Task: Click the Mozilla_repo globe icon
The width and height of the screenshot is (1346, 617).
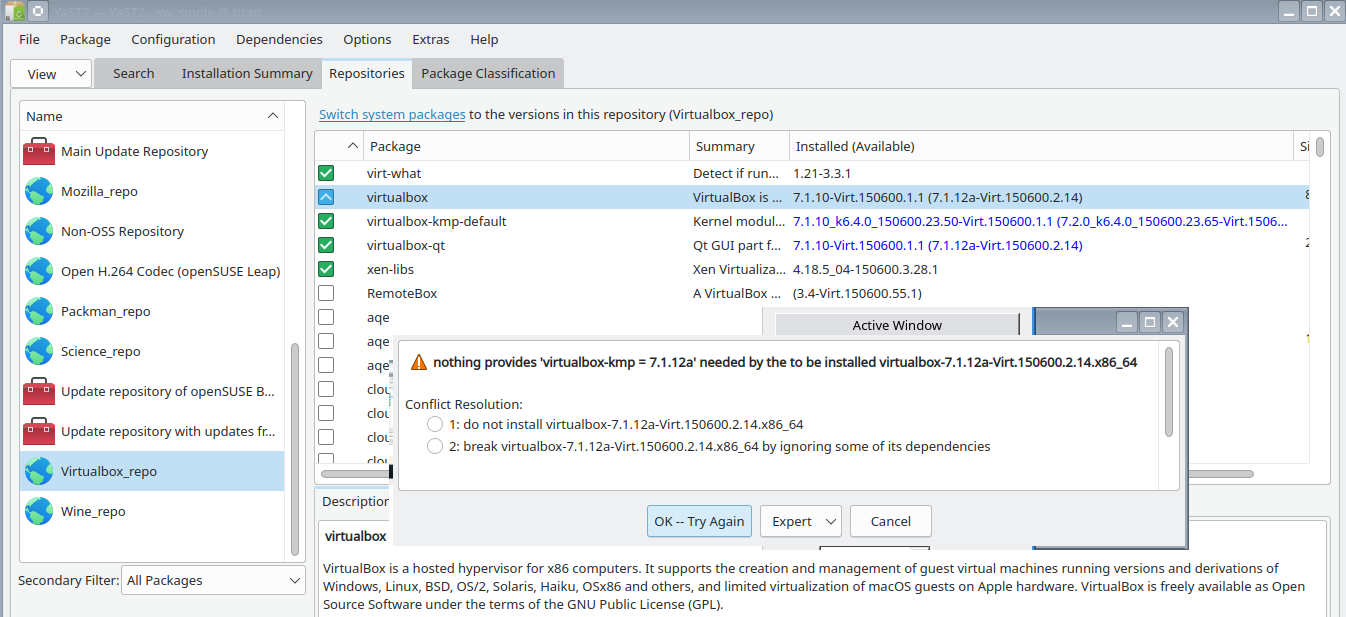Action: coord(39,191)
